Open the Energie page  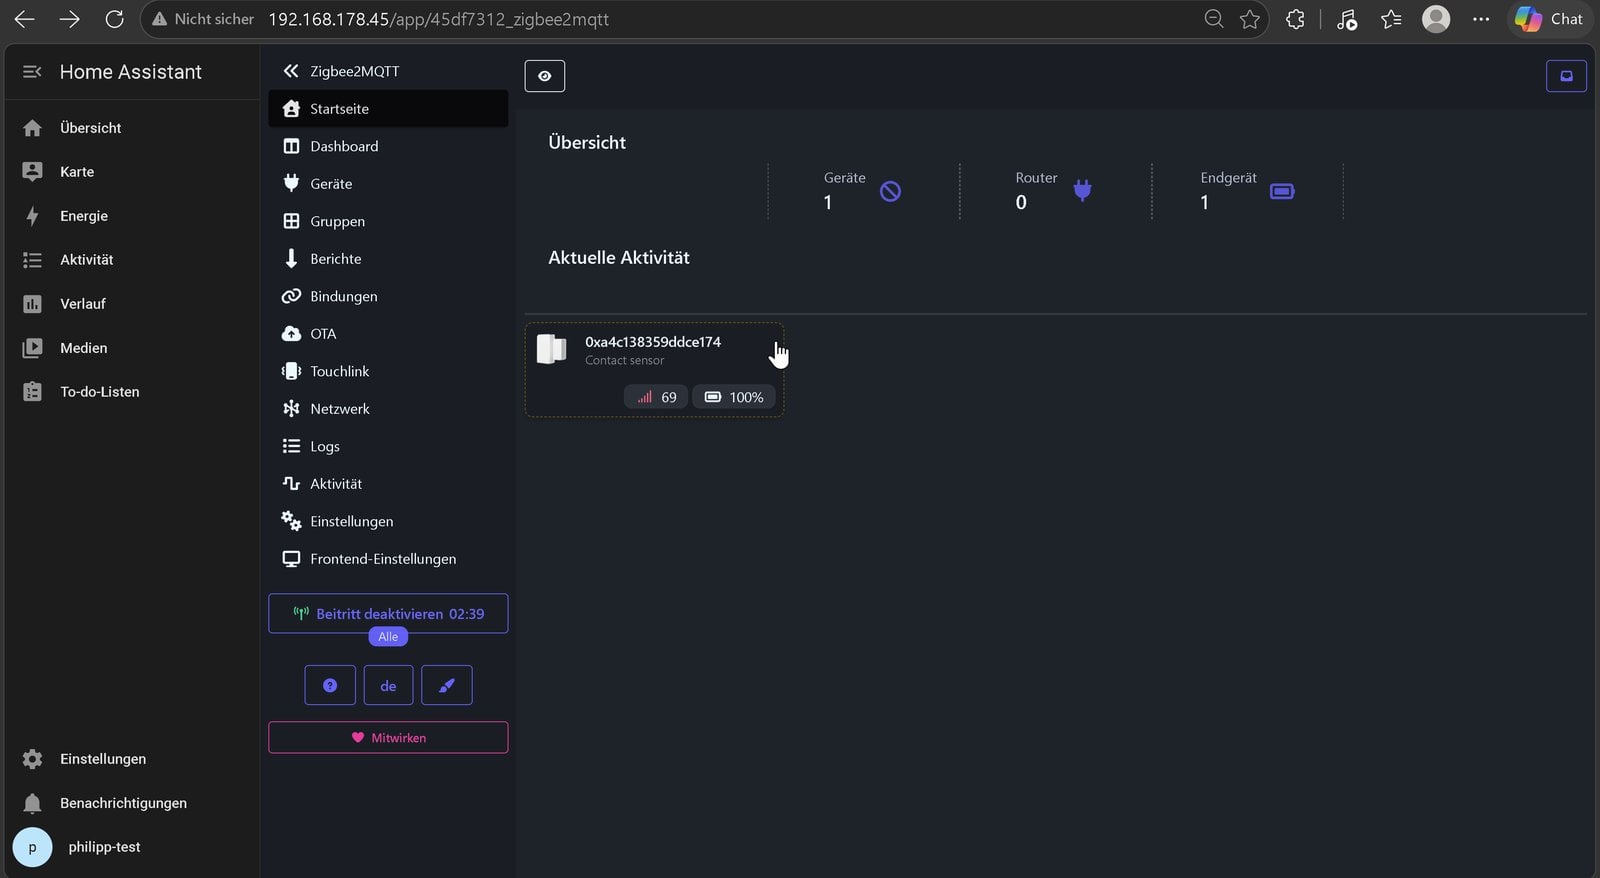[x=130, y=216]
